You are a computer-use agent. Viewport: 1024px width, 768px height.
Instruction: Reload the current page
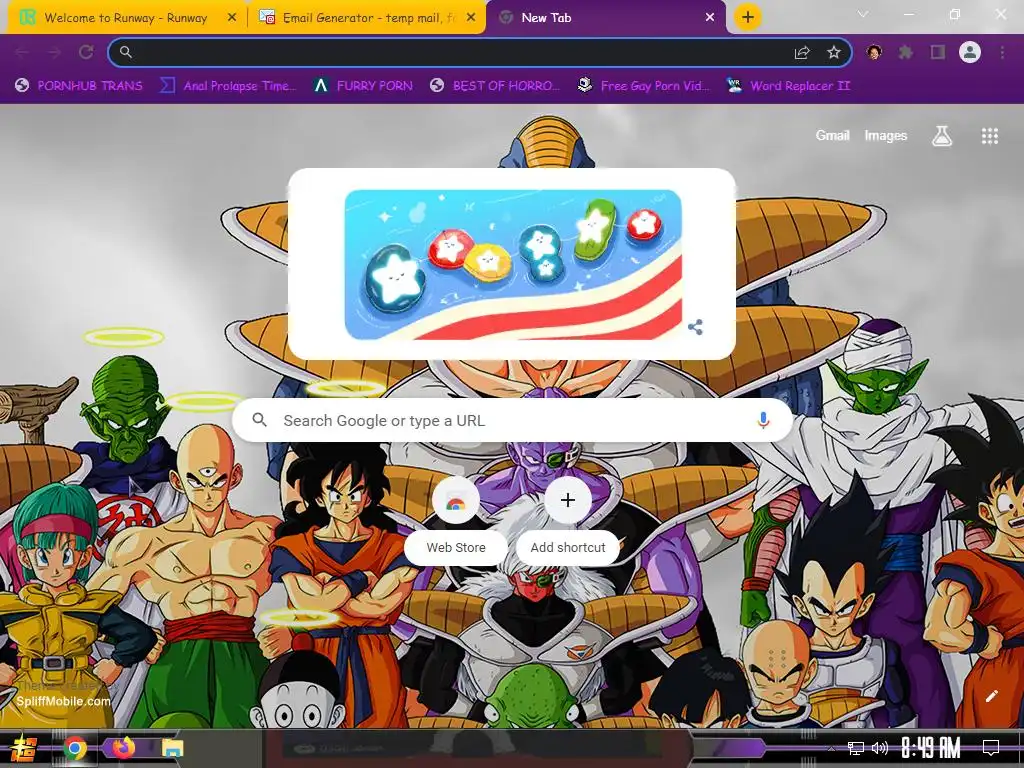click(x=86, y=52)
